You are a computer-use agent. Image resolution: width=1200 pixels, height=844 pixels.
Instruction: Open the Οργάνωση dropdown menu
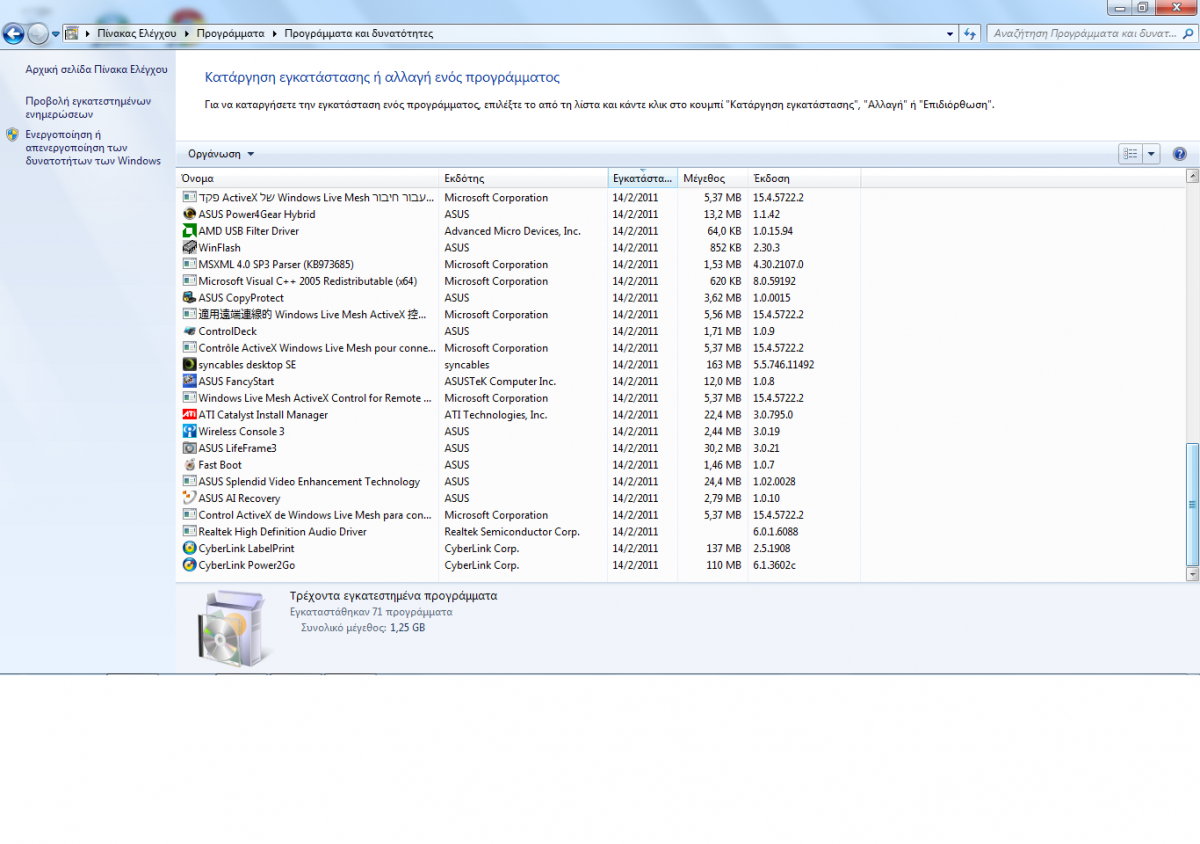click(x=221, y=154)
